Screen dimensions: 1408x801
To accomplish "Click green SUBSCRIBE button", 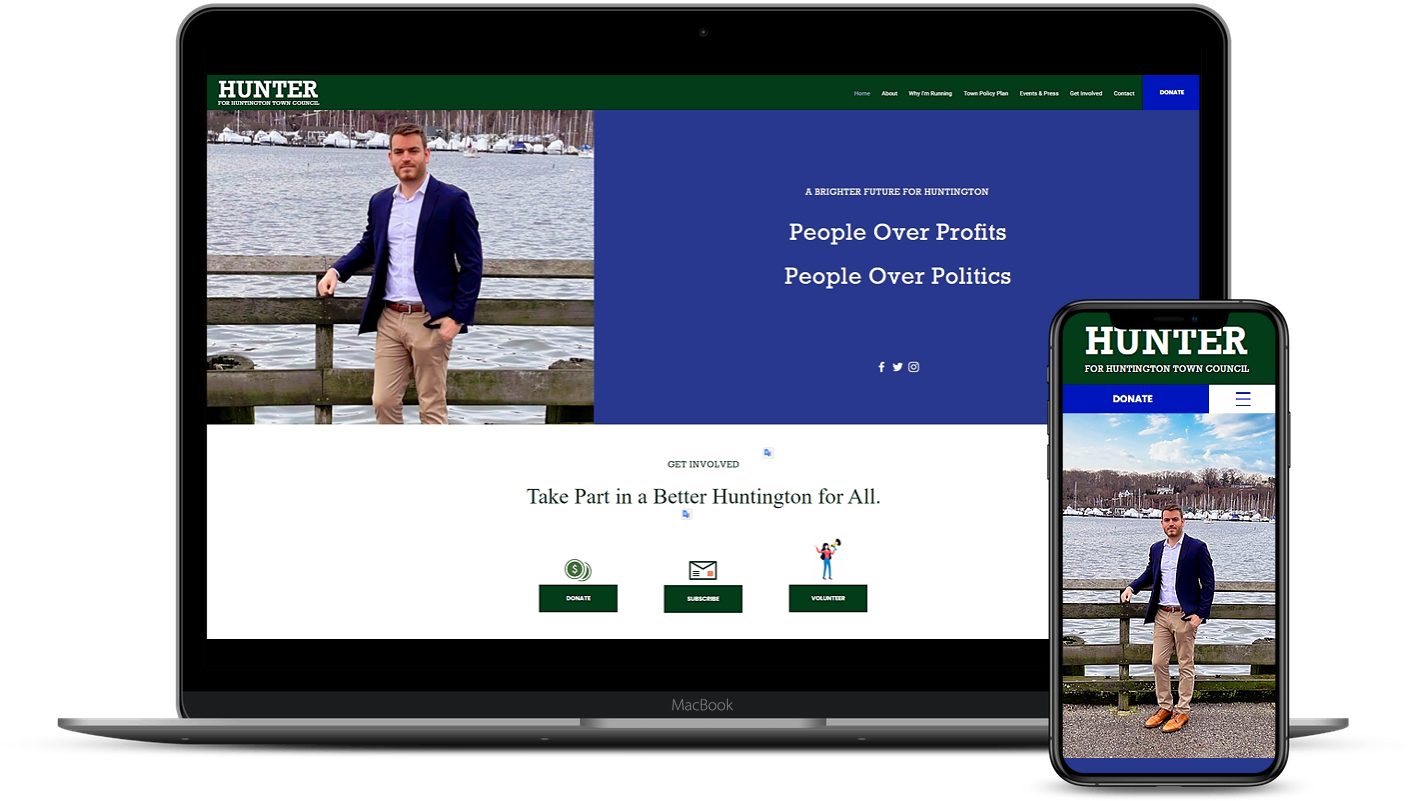I will 703,599.
